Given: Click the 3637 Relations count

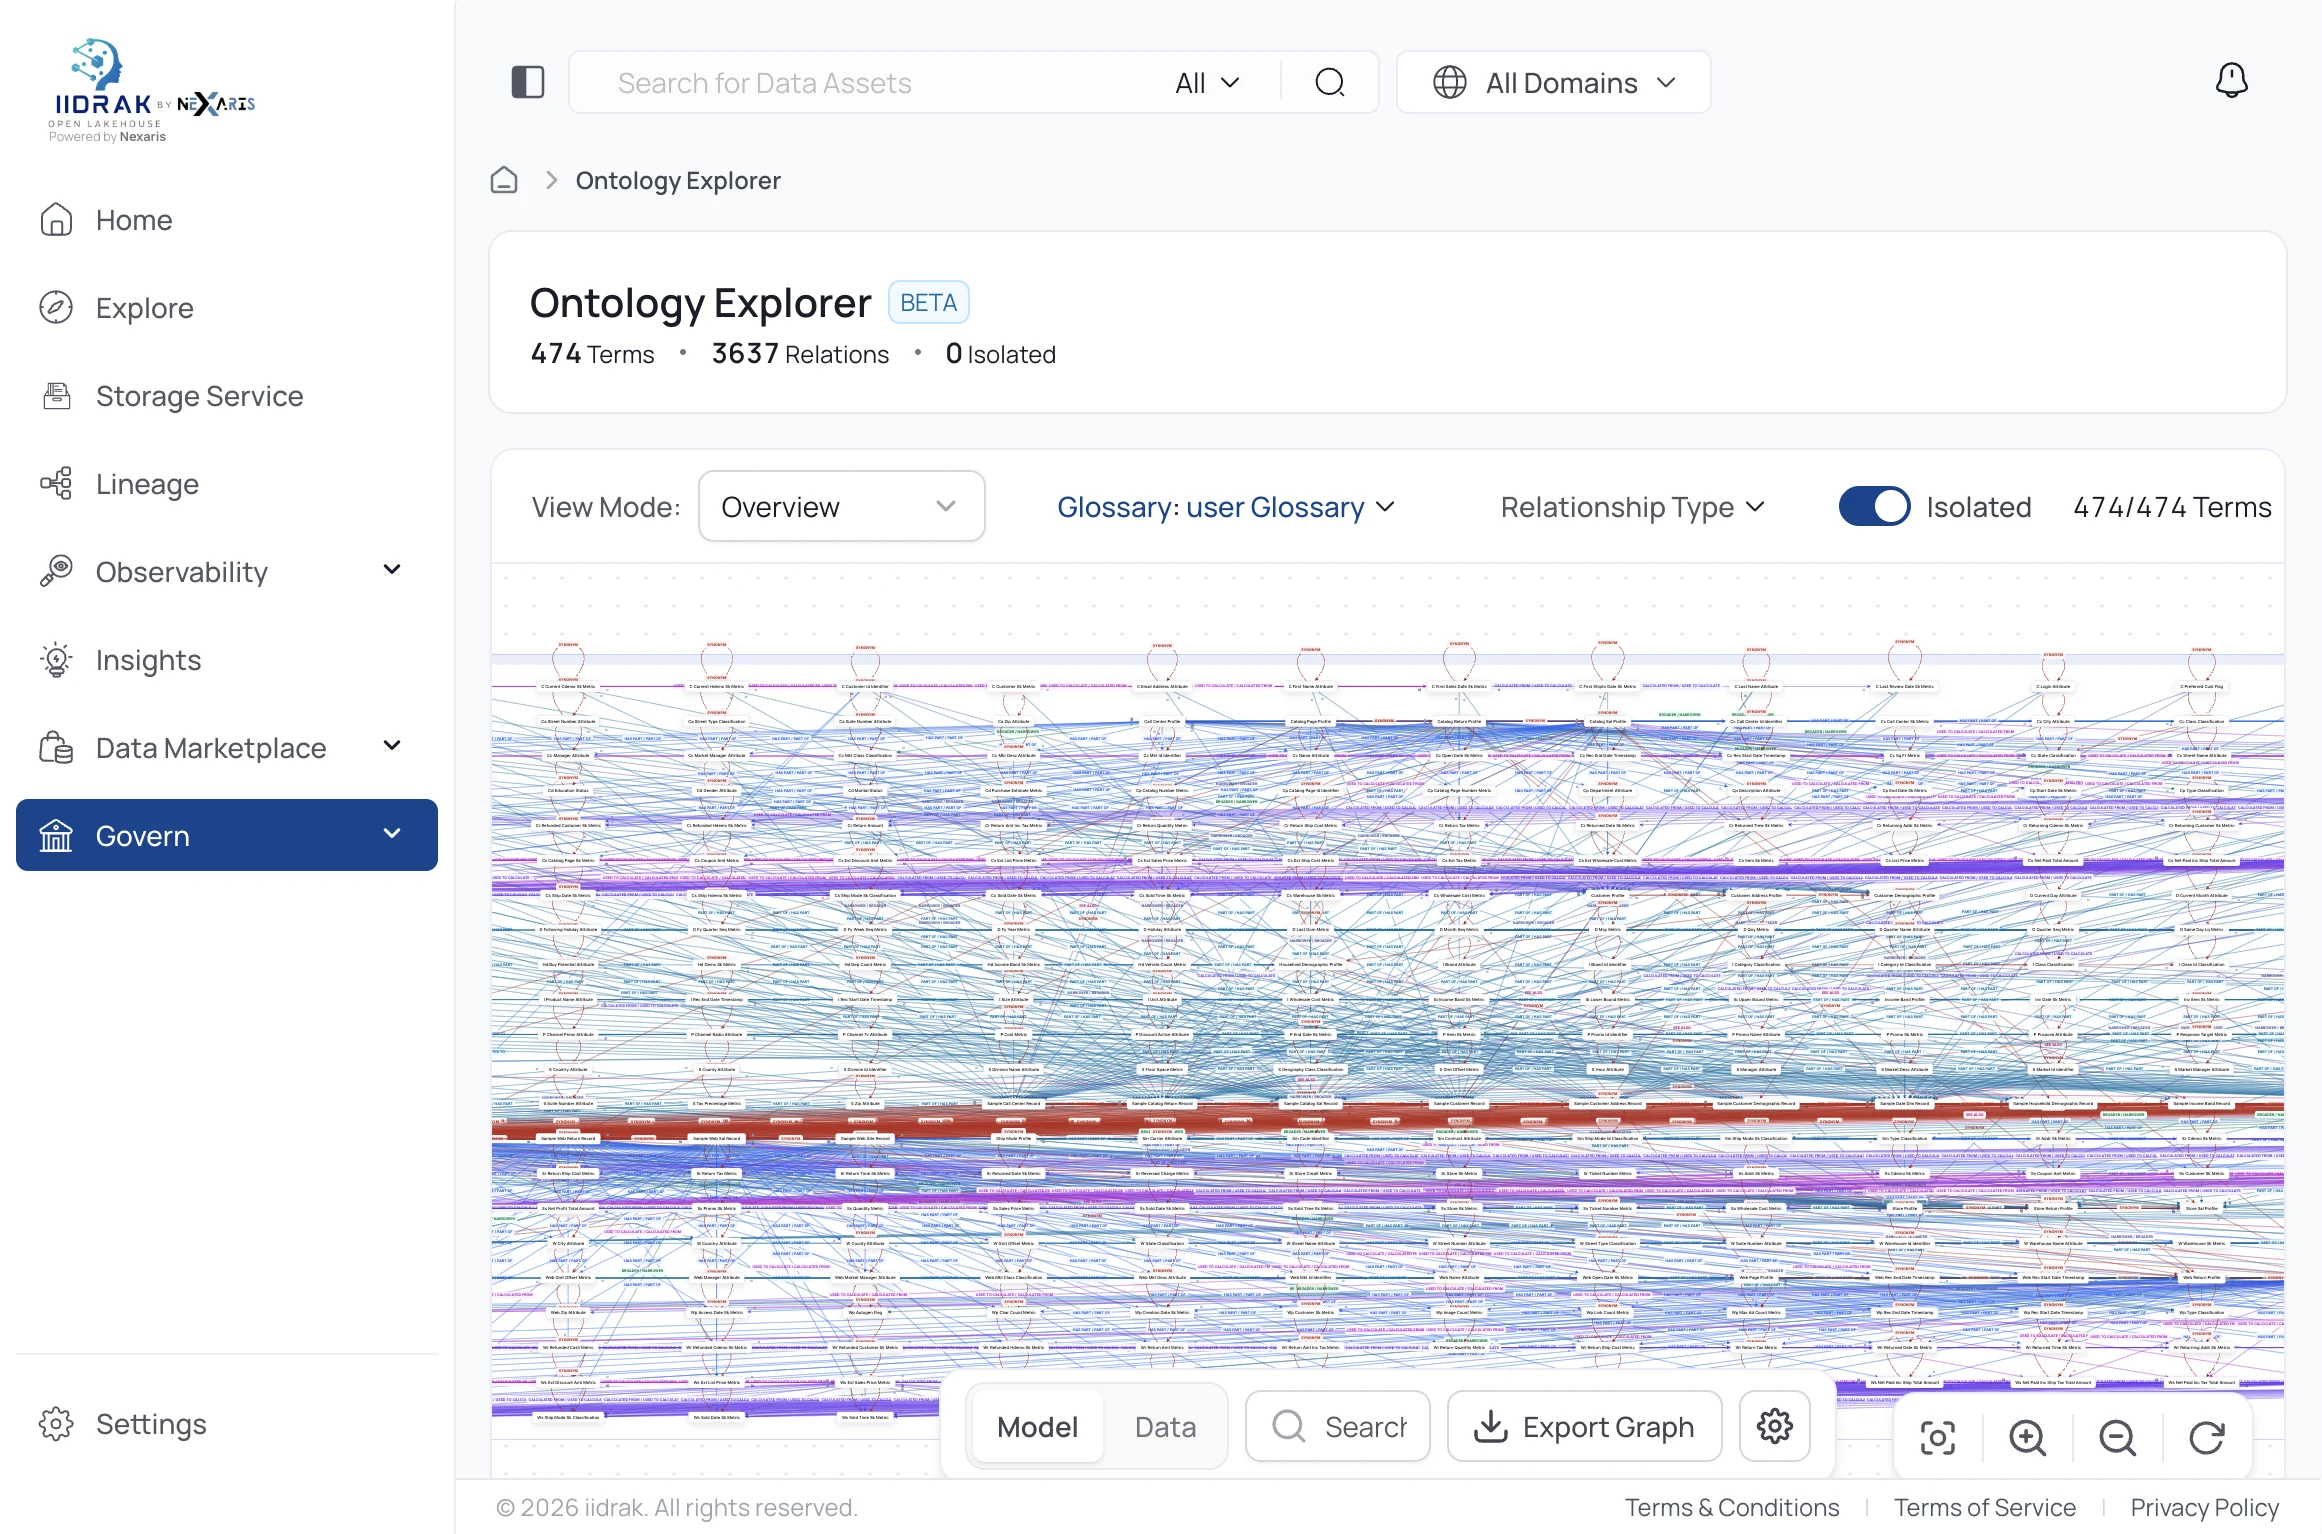Looking at the screenshot, I should point(800,354).
